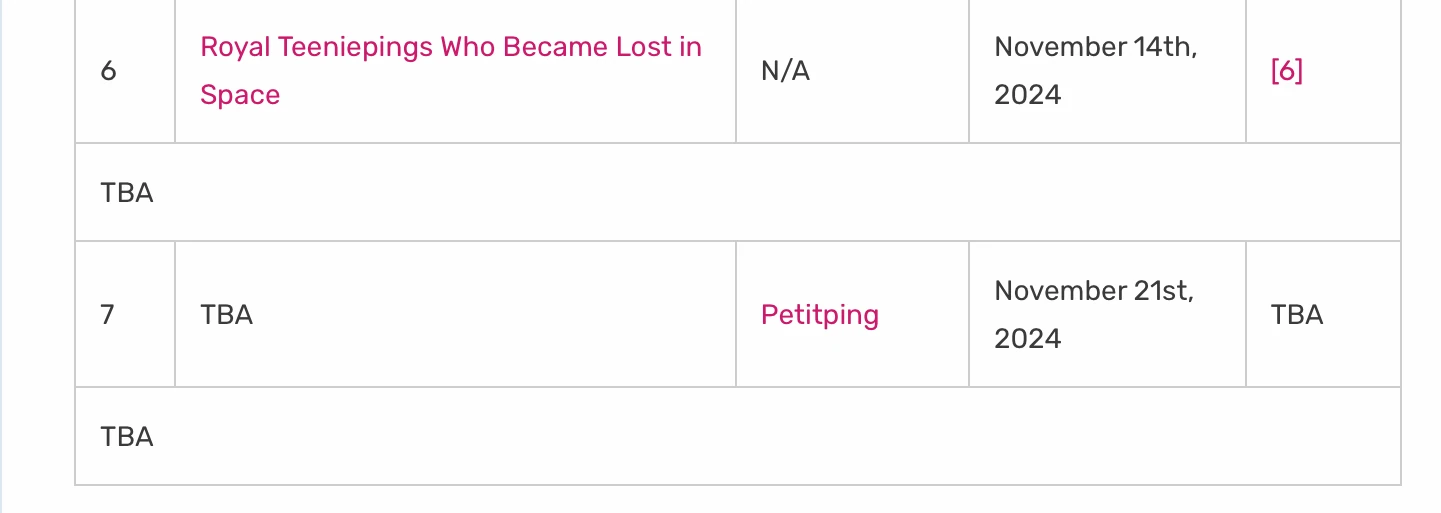Image resolution: width=1441 pixels, height=513 pixels.
Task: Click '2024' under November 21st
Action: pyautogui.click(x=1027, y=339)
